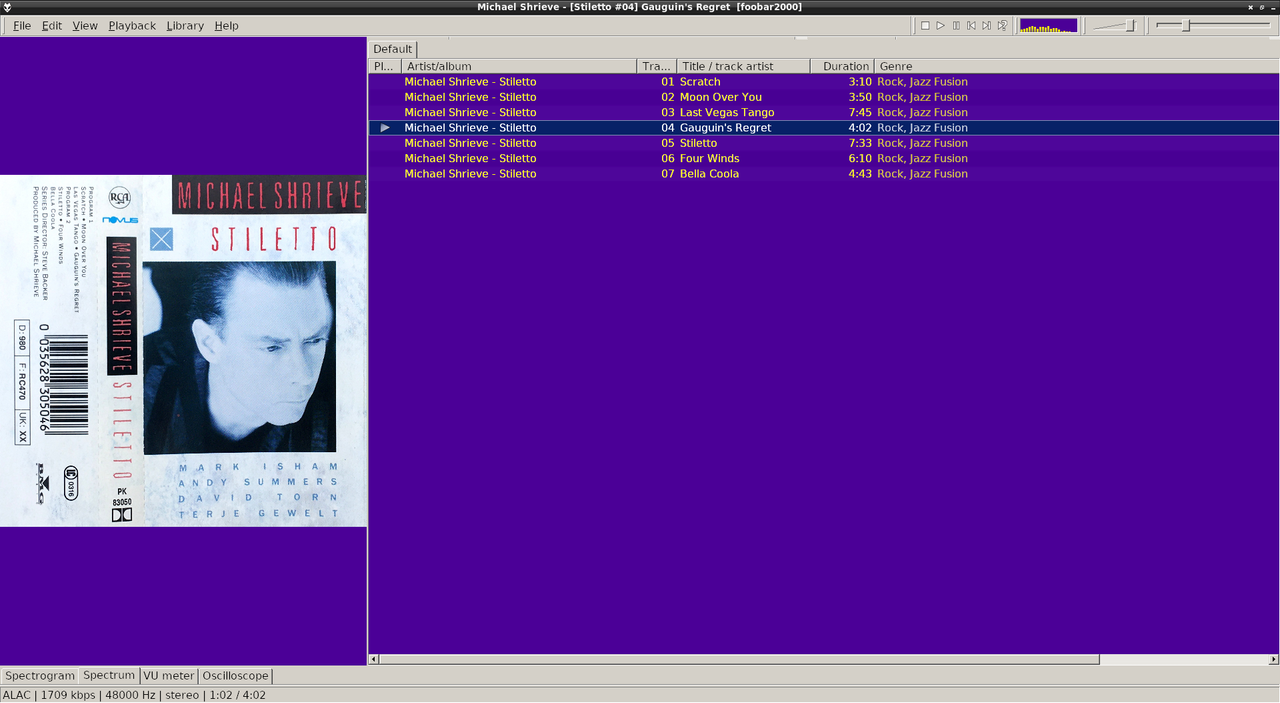The width and height of the screenshot is (1280, 703).
Task: Click the Stiletto album cover art
Action: [x=183, y=351]
